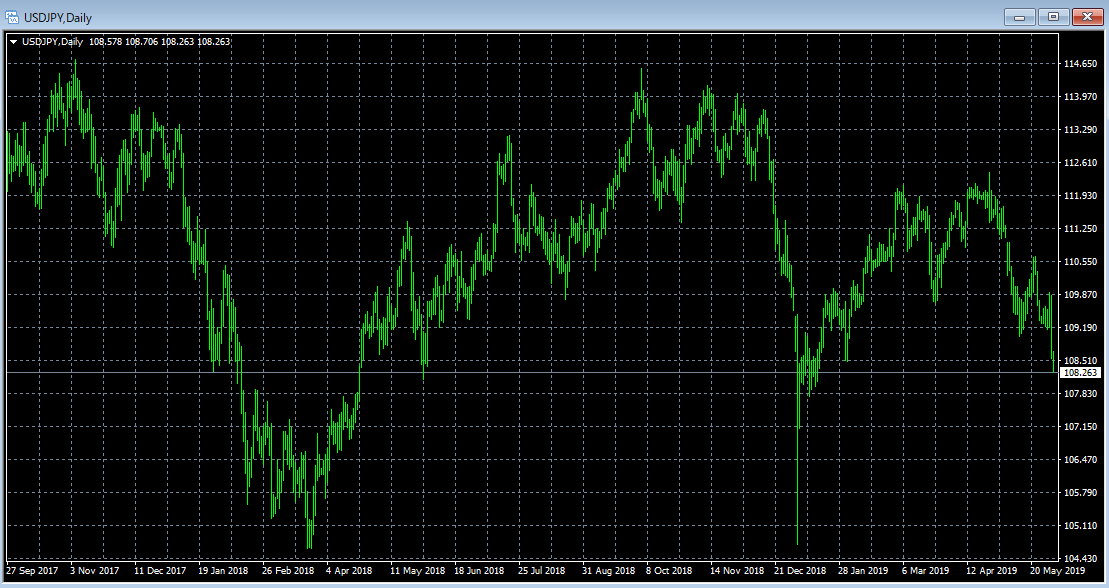Click the 107.830 price axis label
This screenshot has height=588, width=1109.
pyautogui.click(x=1080, y=393)
